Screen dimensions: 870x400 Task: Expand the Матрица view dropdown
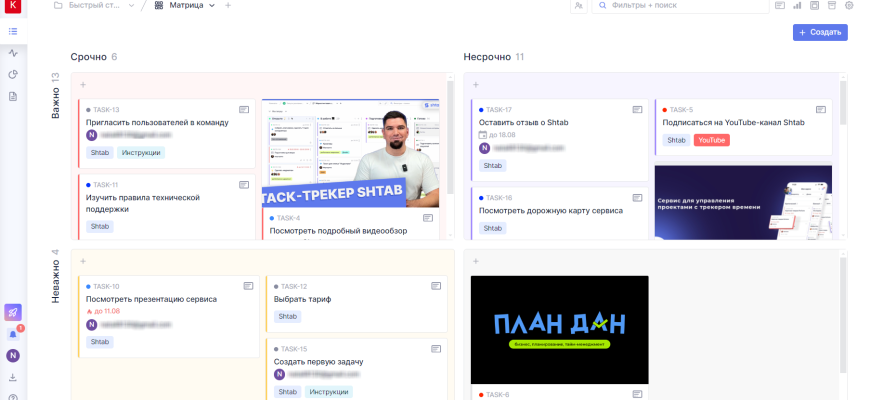[211, 6]
